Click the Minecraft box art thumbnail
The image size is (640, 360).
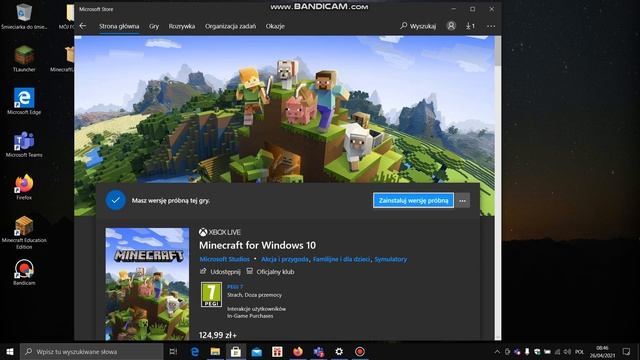click(x=147, y=284)
